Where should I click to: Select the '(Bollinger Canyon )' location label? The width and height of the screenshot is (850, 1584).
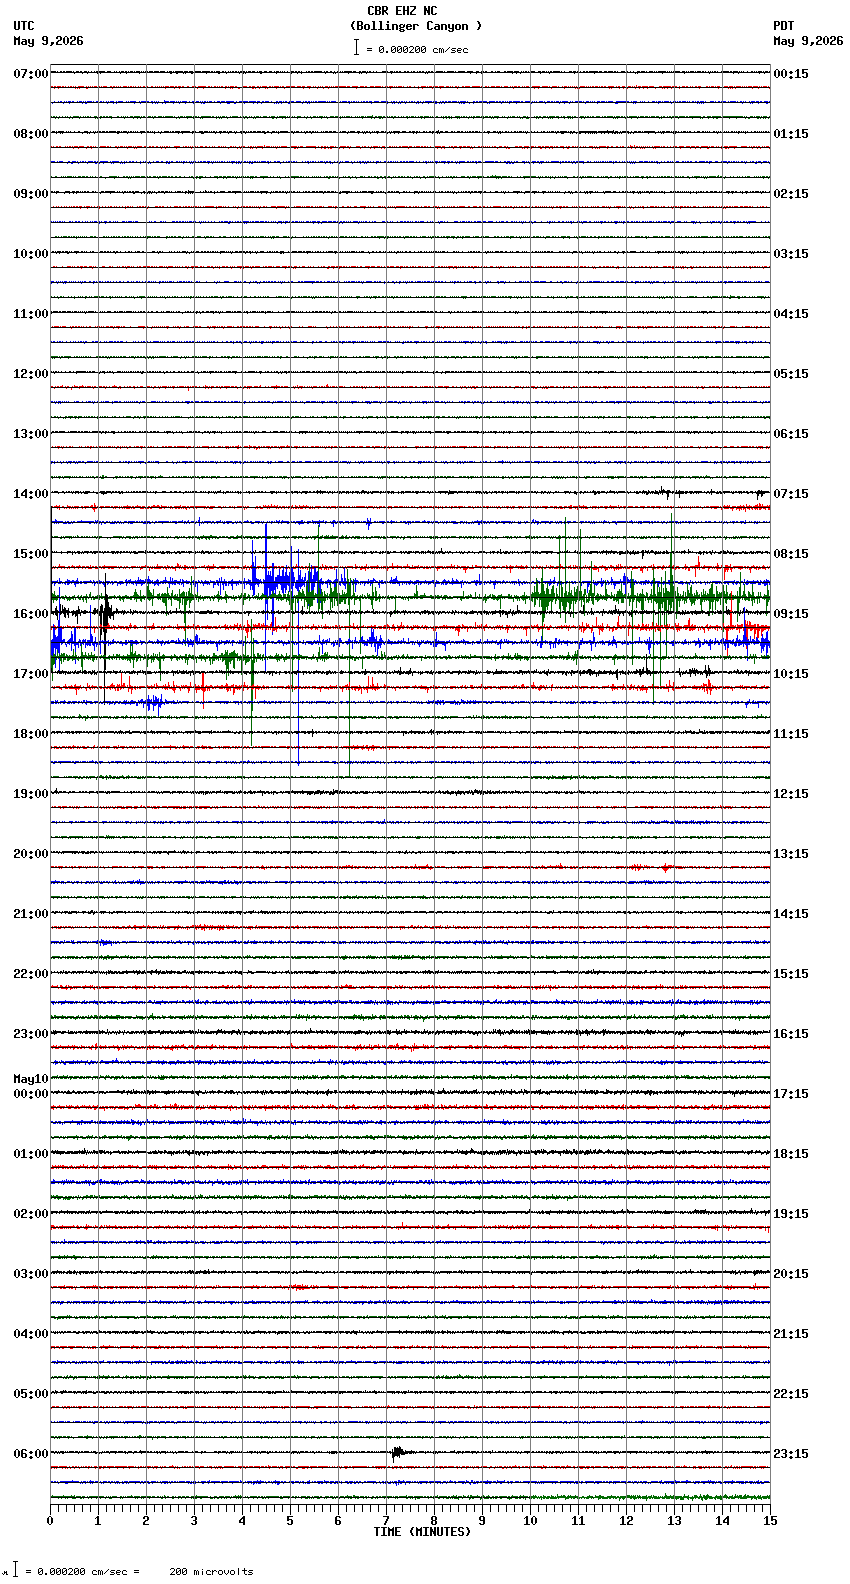tap(416, 26)
